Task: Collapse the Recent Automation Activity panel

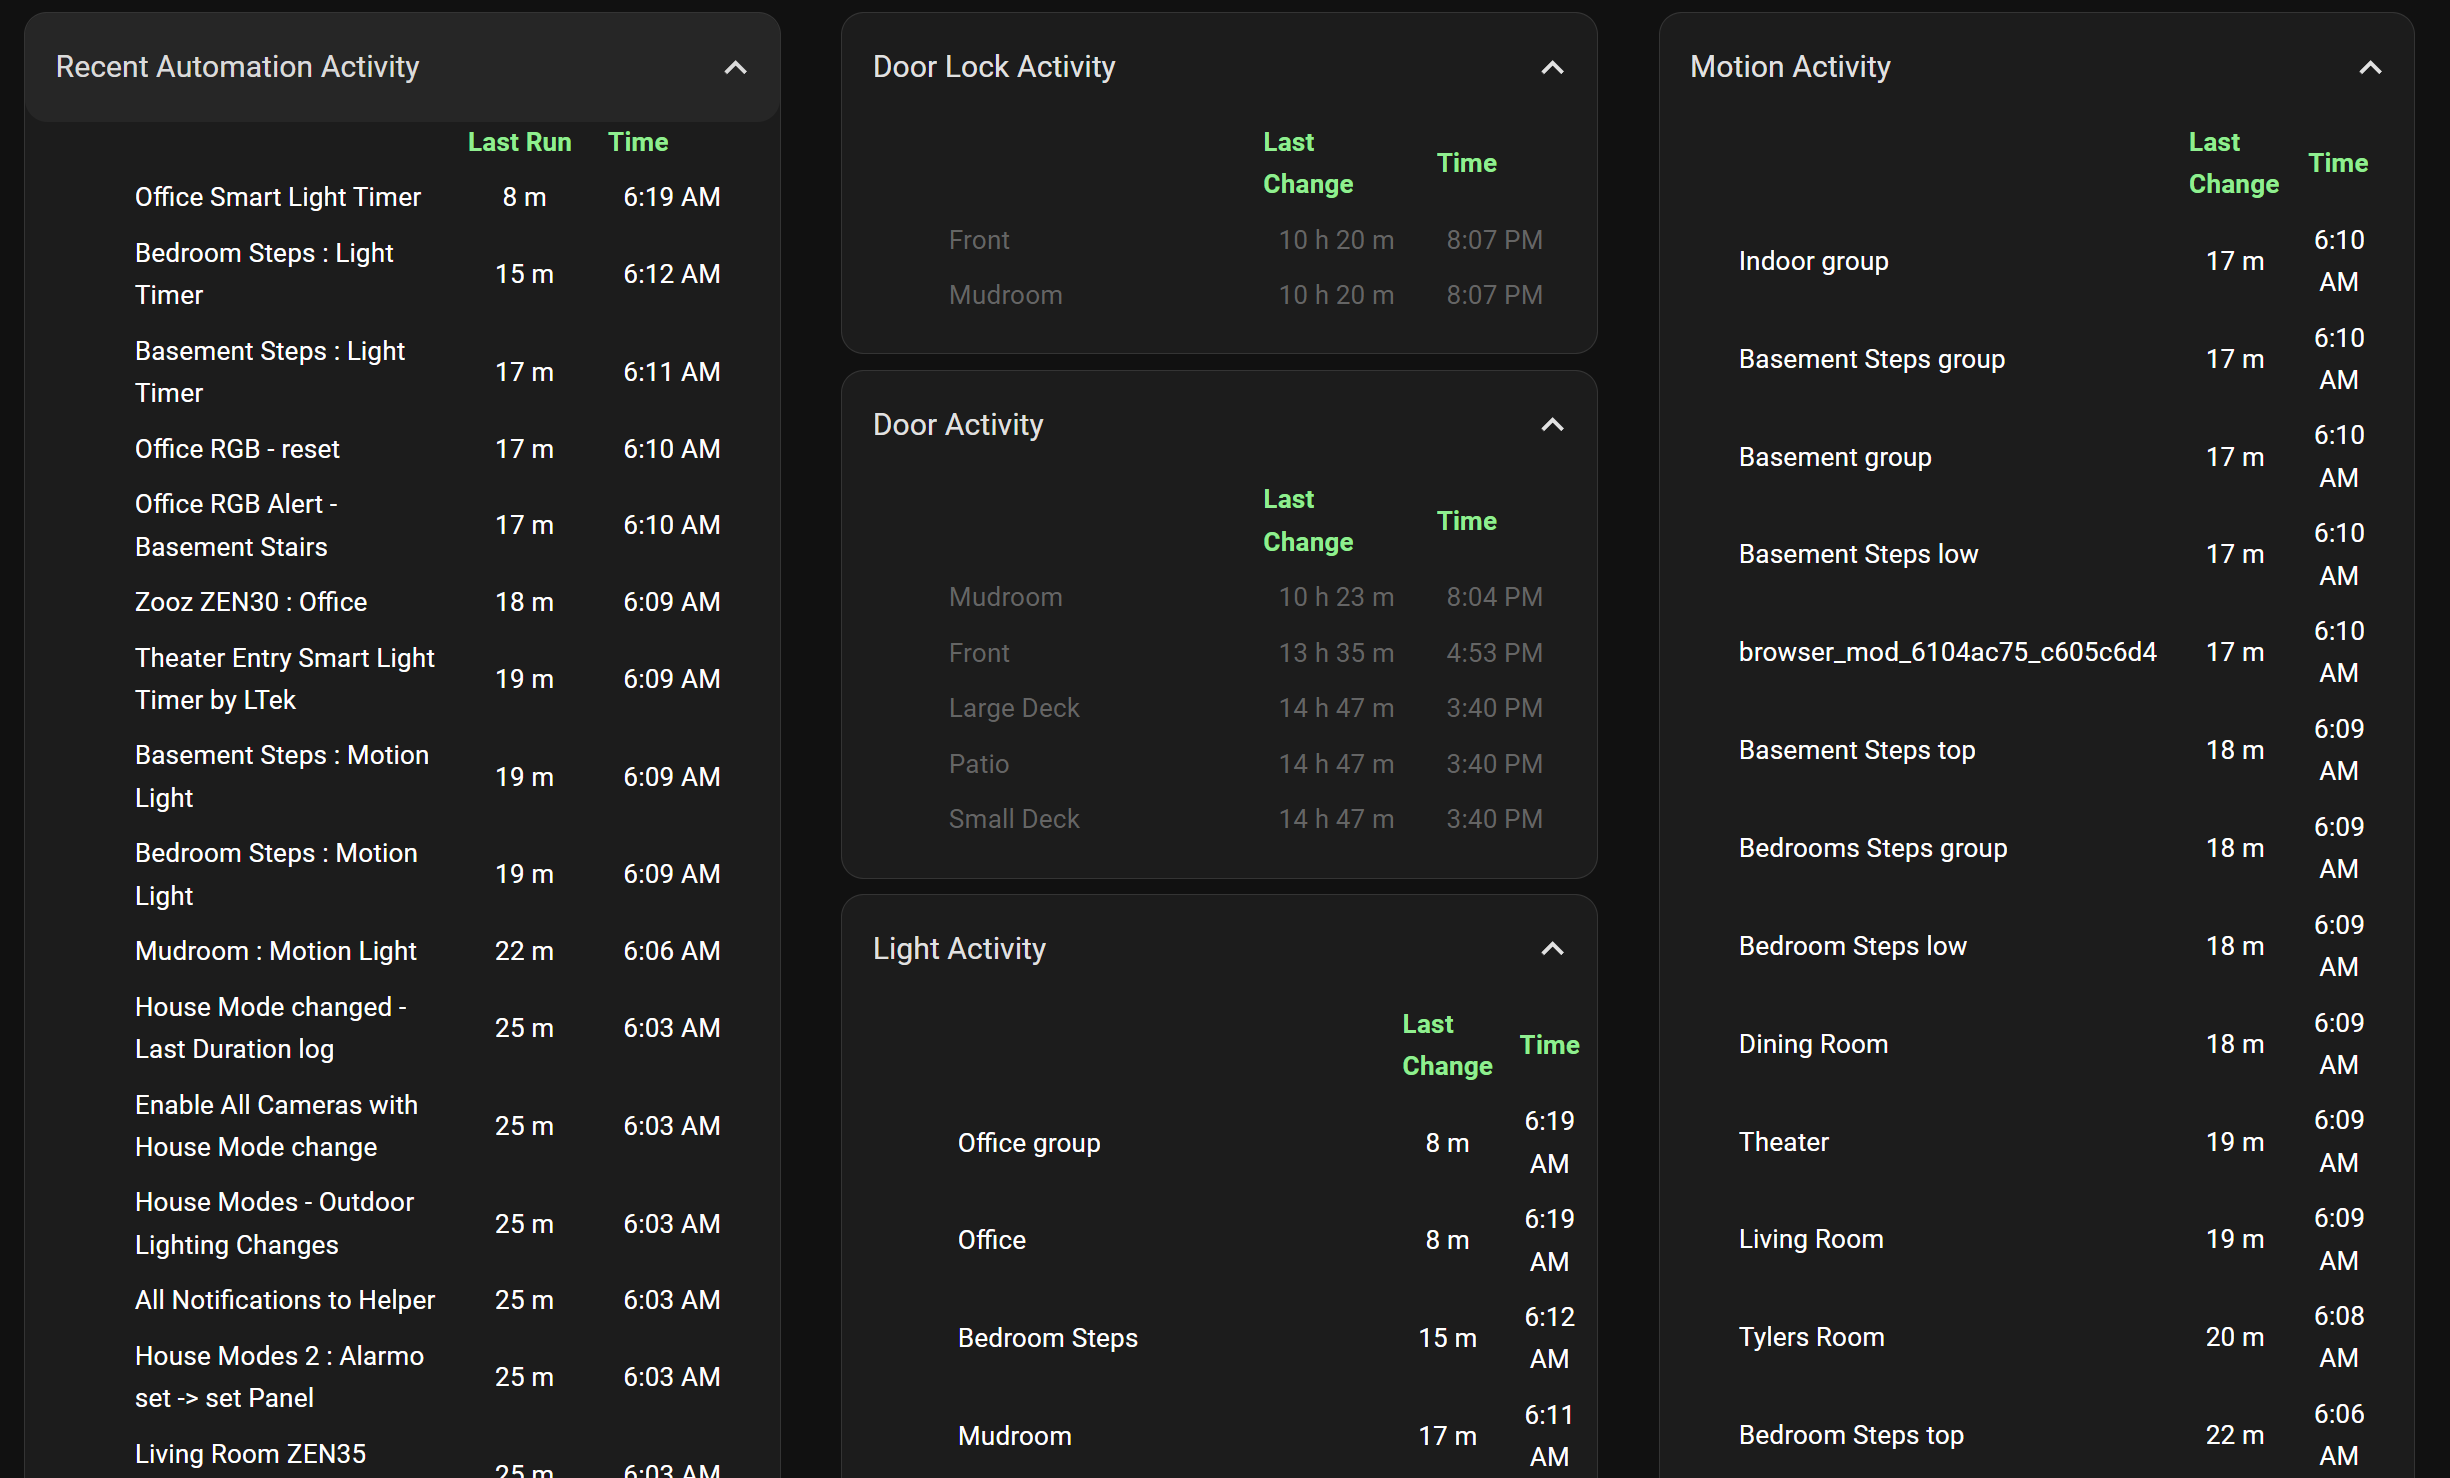Action: point(735,67)
